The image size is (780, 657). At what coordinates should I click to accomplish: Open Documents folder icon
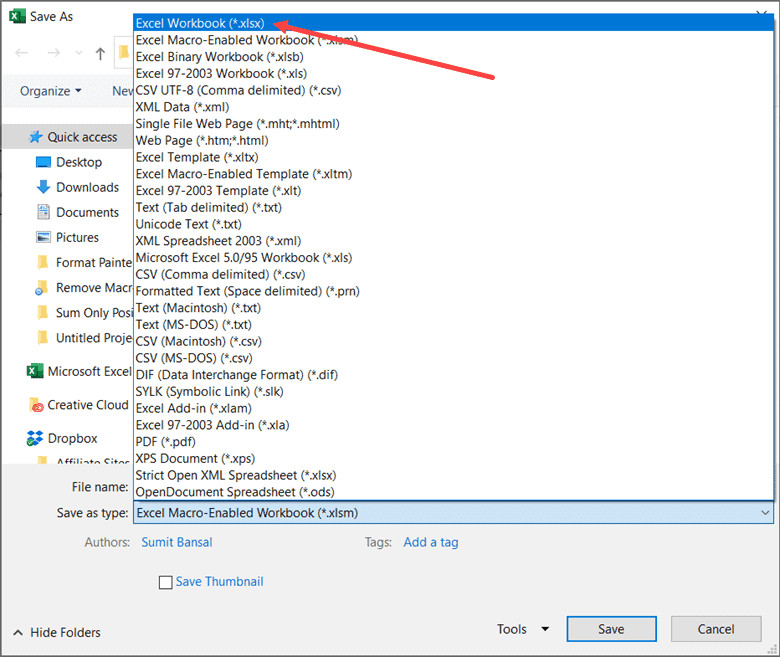(43, 212)
